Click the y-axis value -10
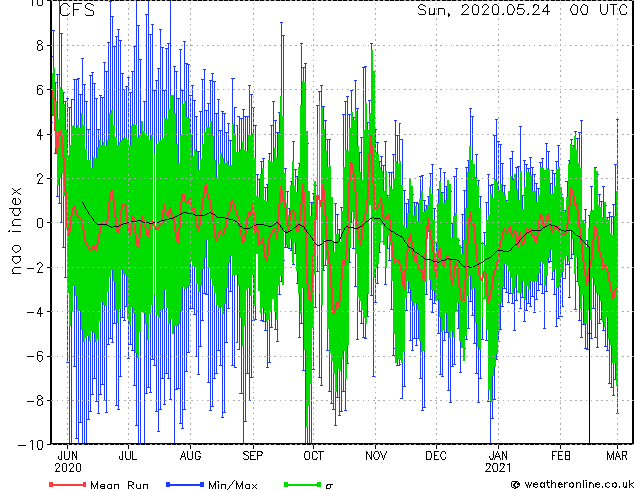 click(30, 445)
